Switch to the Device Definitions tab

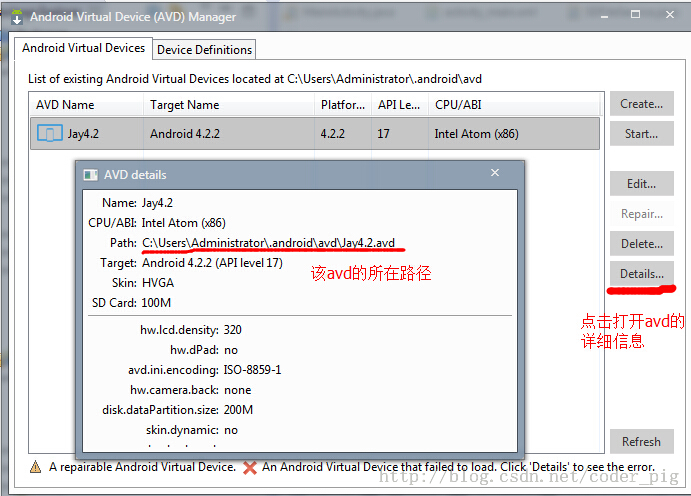[205, 49]
